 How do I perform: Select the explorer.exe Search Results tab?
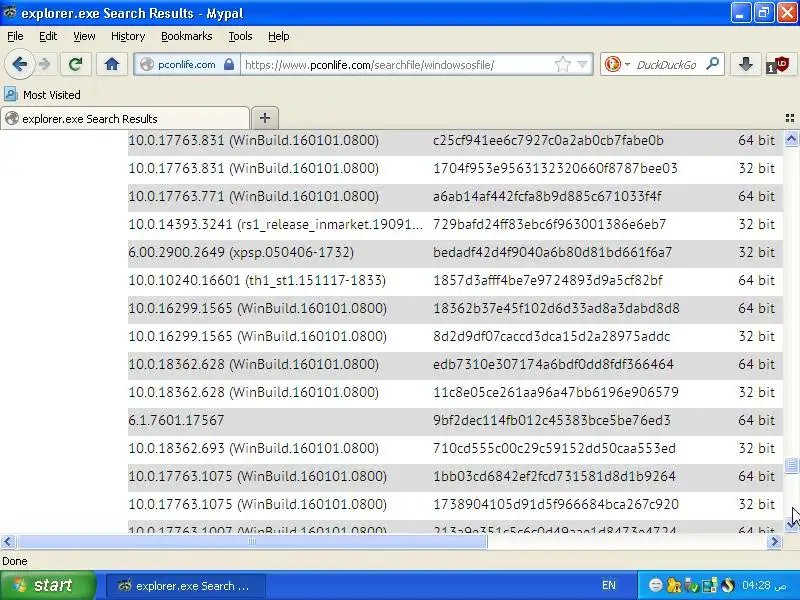[x=125, y=118]
